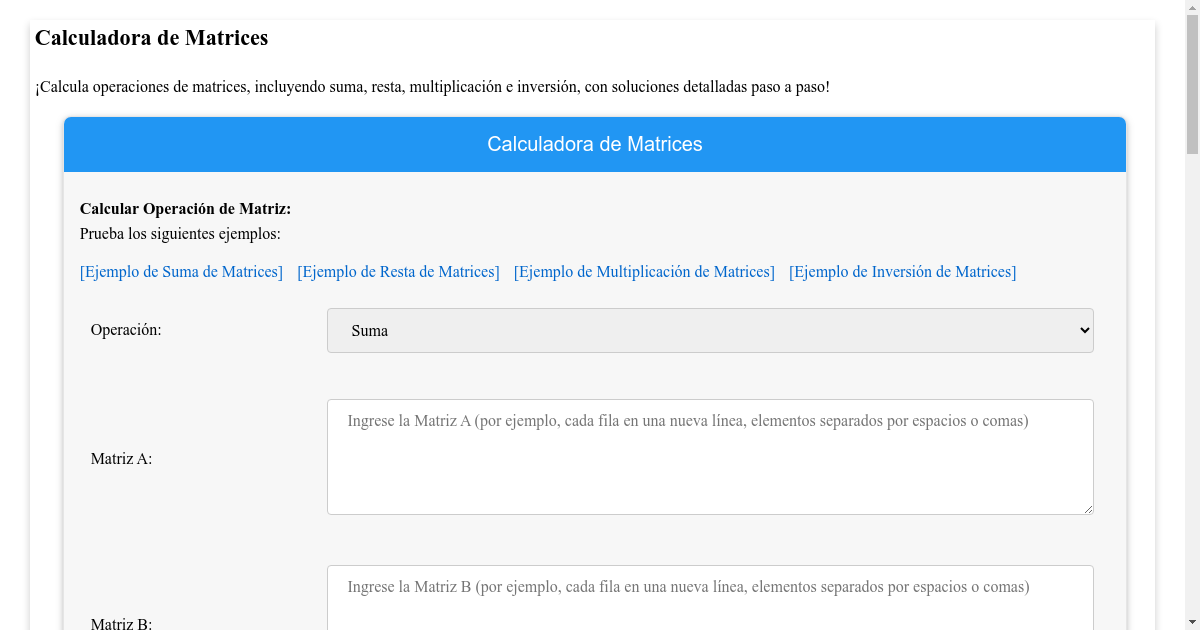Click the Calculadora de Matrices page title

coord(151,37)
